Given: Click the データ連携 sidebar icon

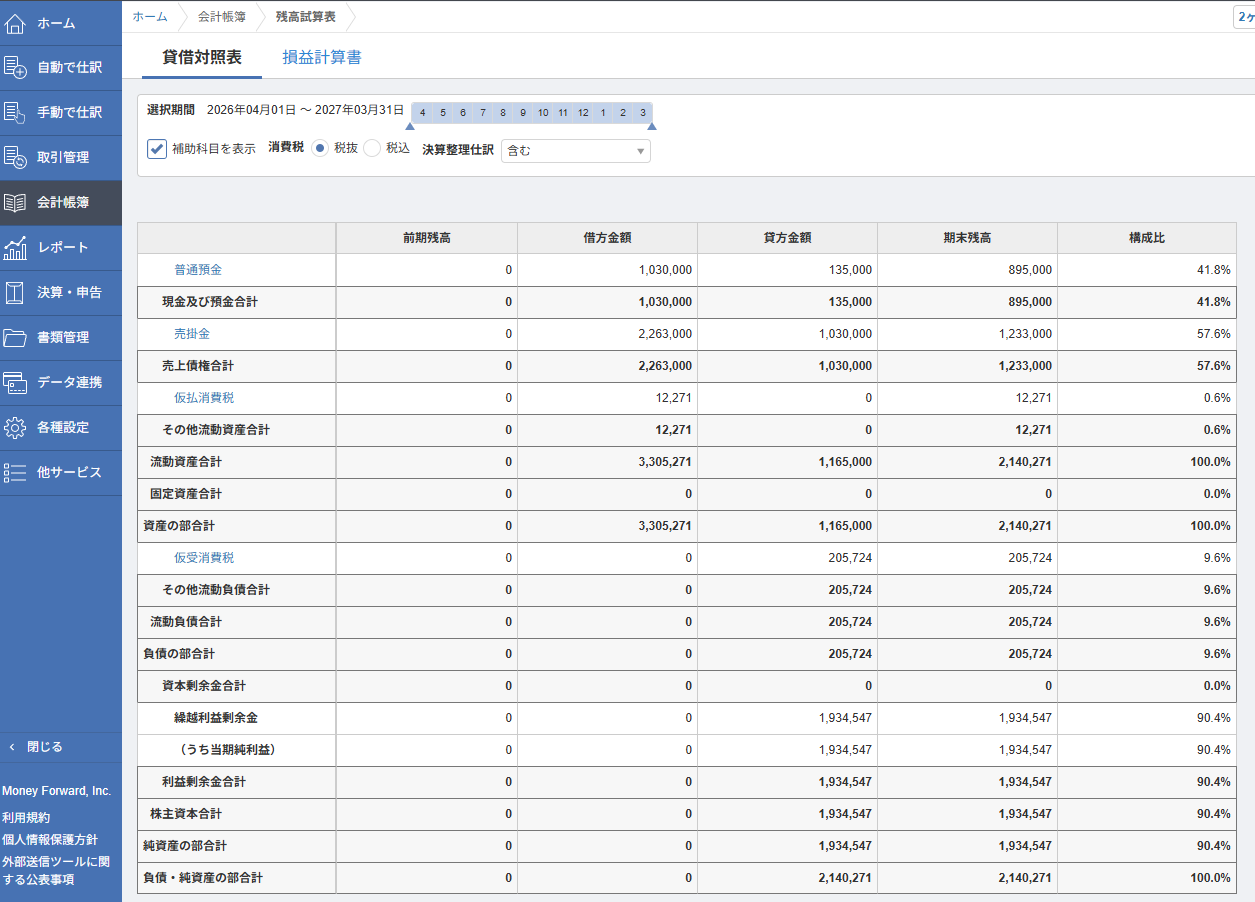Looking at the screenshot, I should click(15, 382).
